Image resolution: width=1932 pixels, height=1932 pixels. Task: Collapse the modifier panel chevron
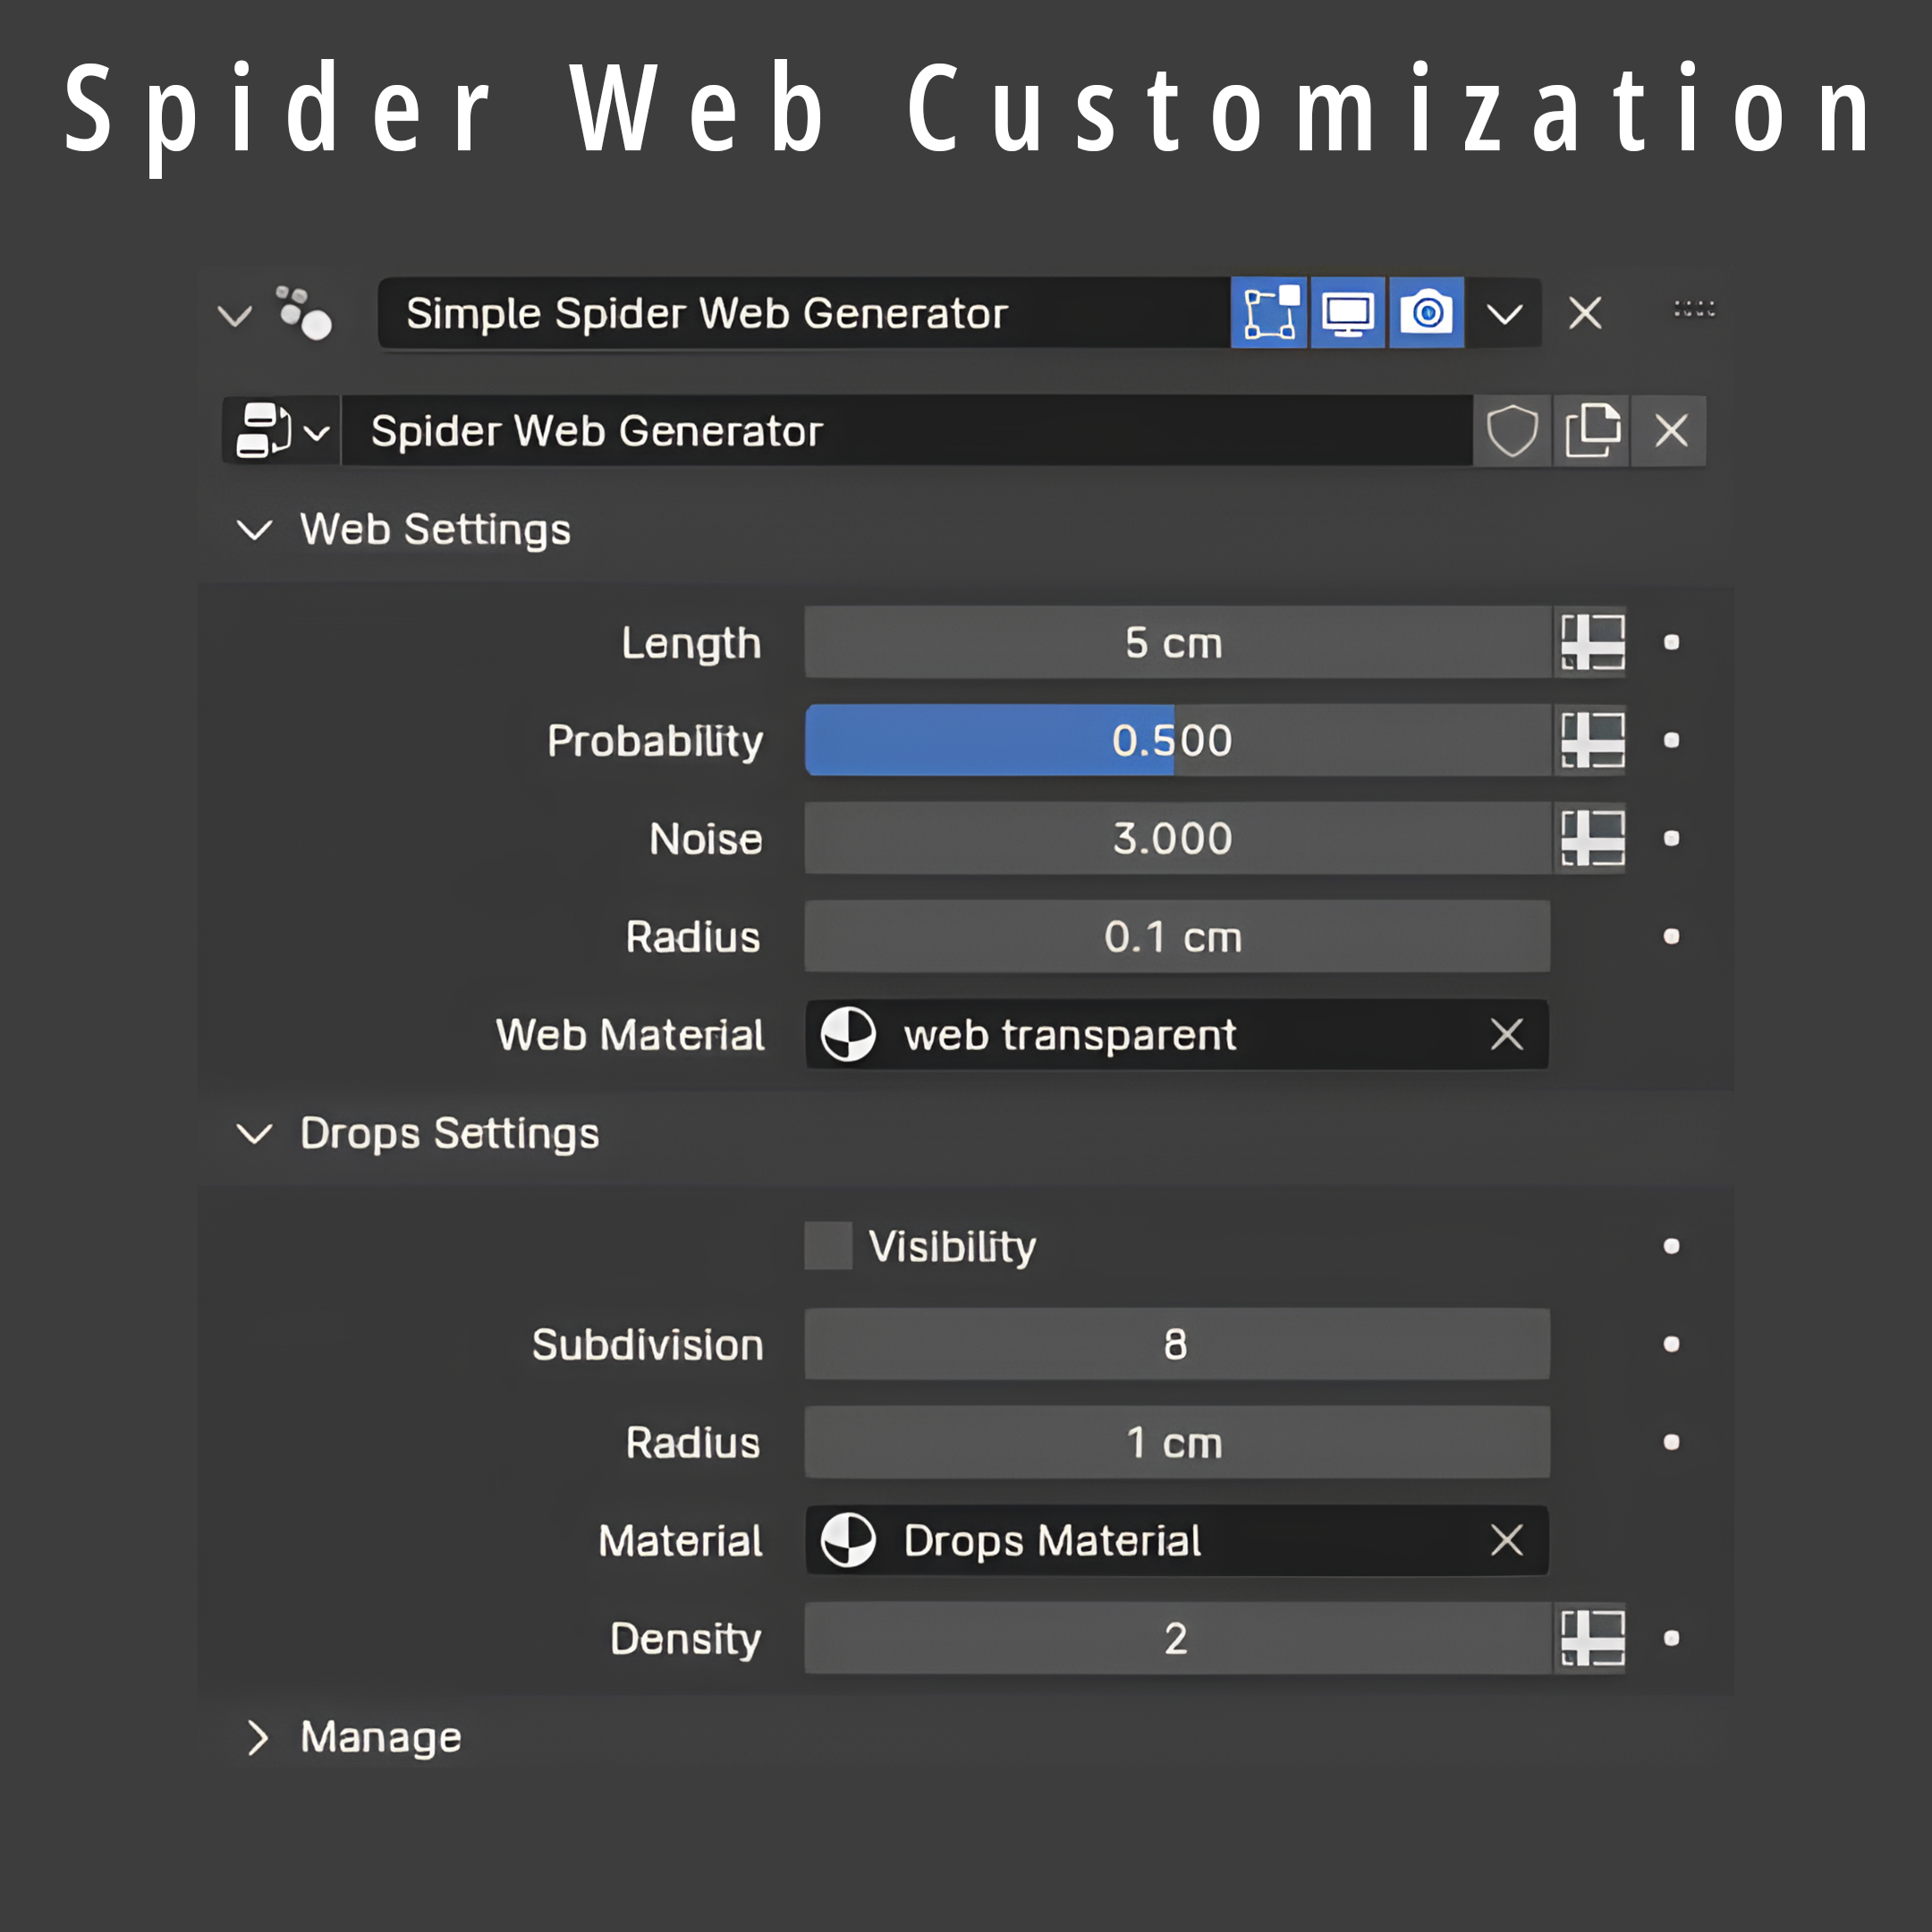[x=235, y=316]
